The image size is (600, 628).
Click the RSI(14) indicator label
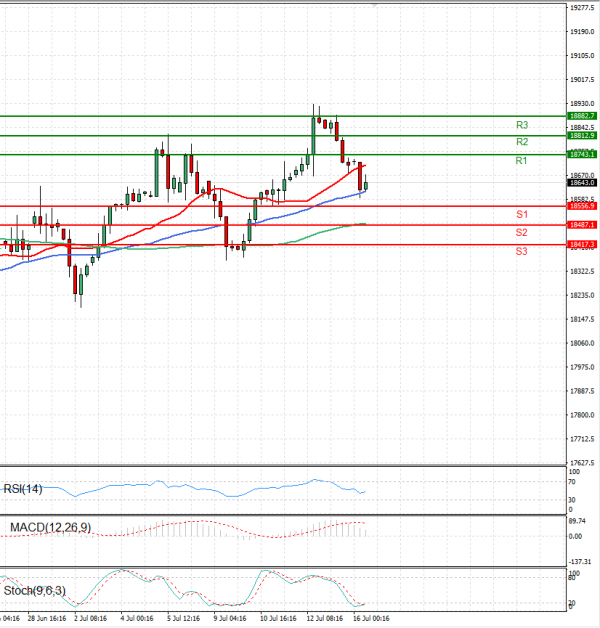pyautogui.click(x=23, y=489)
